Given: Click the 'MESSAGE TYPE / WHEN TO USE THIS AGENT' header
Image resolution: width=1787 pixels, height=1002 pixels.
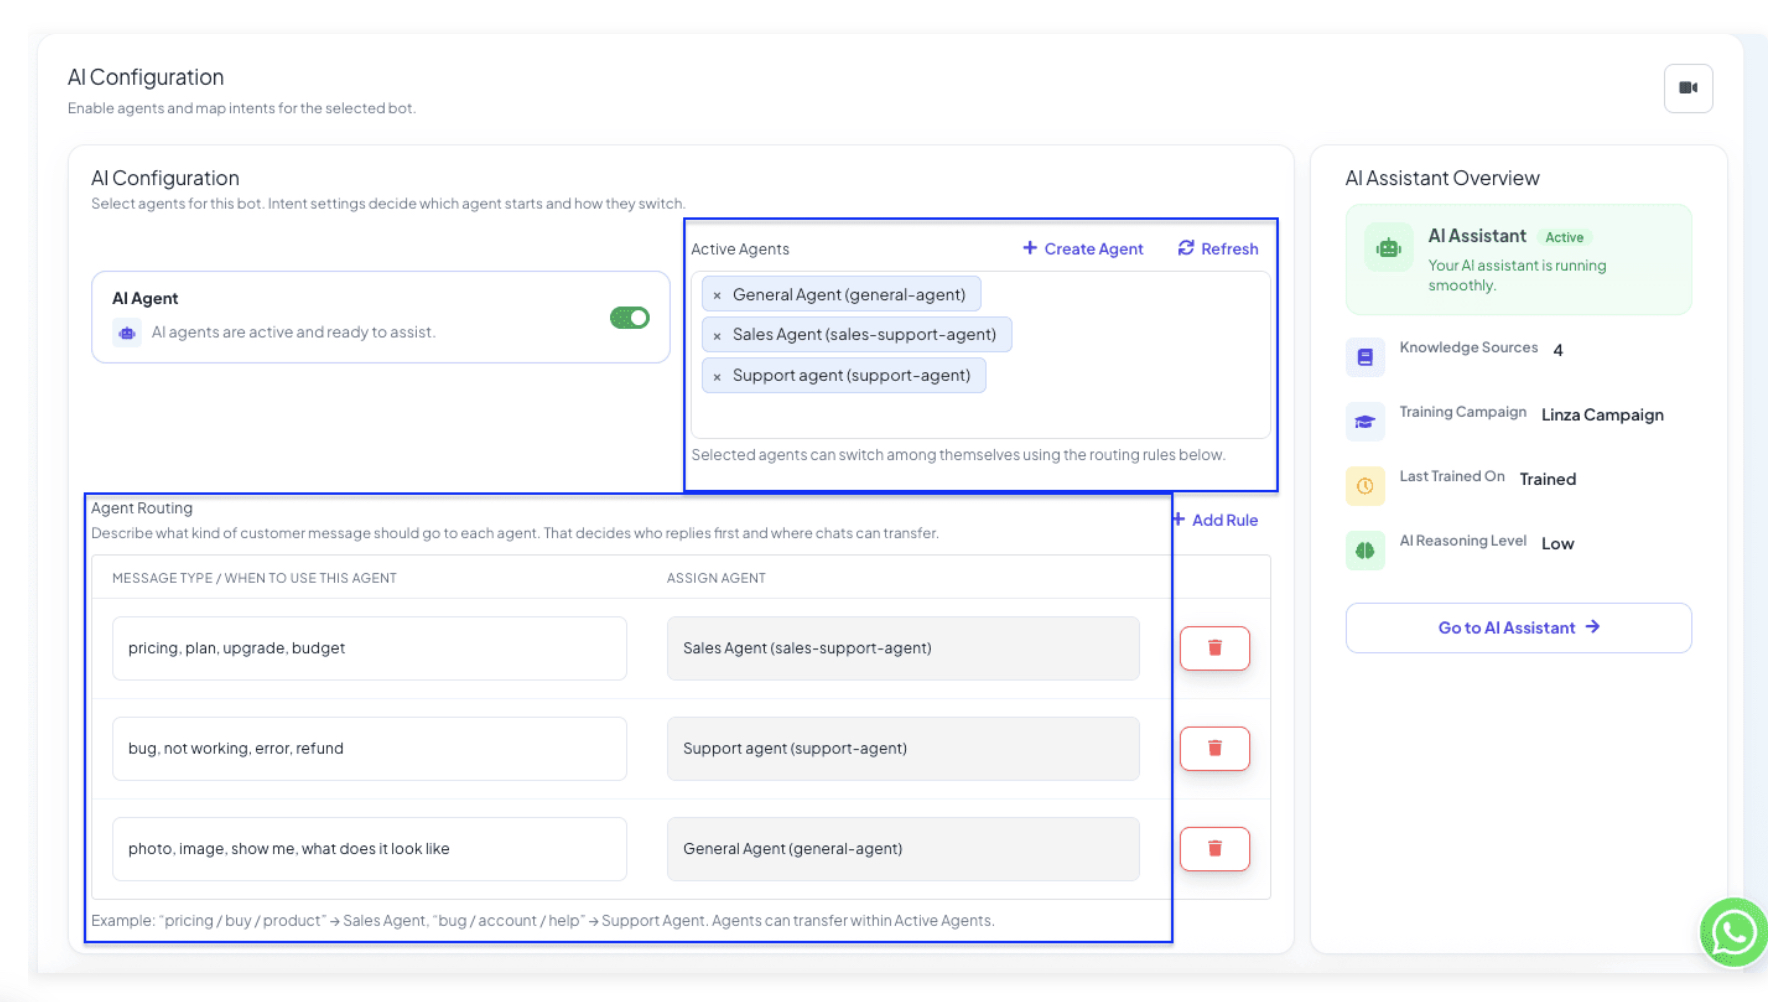Looking at the screenshot, I should tap(254, 578).
